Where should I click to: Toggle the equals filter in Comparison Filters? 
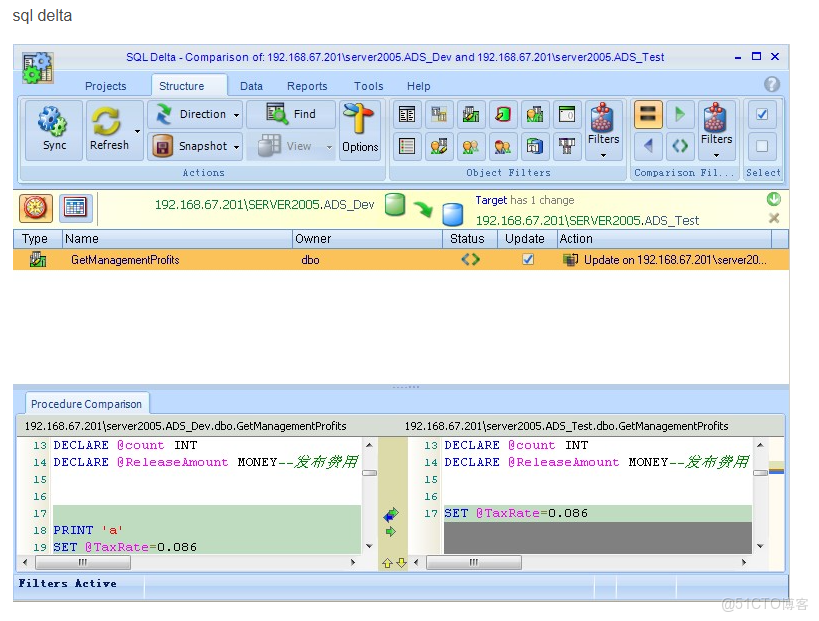coord(648,114)
